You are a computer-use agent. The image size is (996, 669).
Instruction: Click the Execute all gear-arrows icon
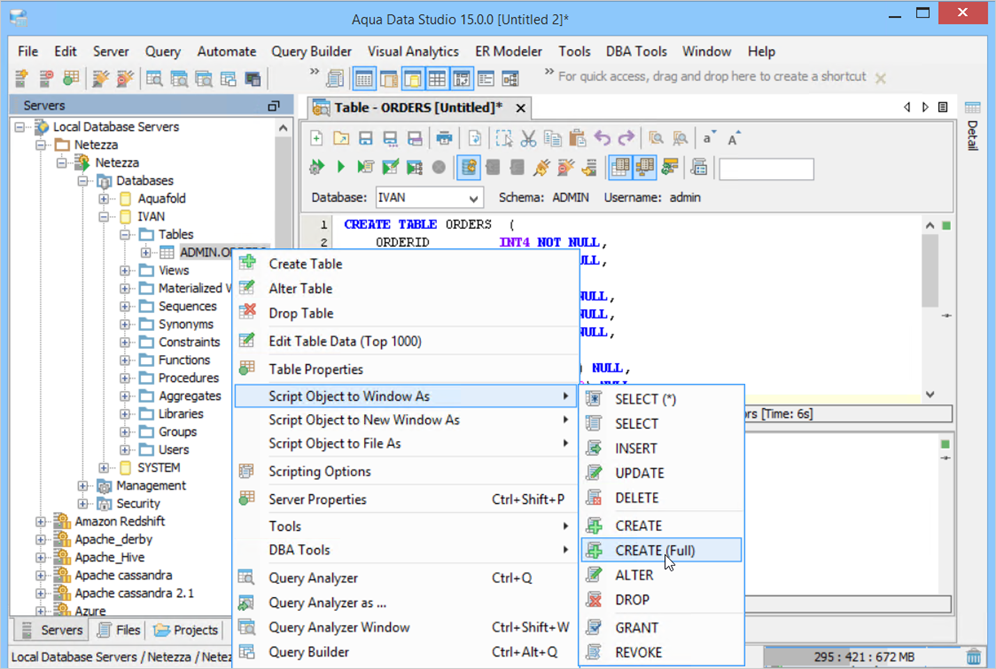point(316,167)
